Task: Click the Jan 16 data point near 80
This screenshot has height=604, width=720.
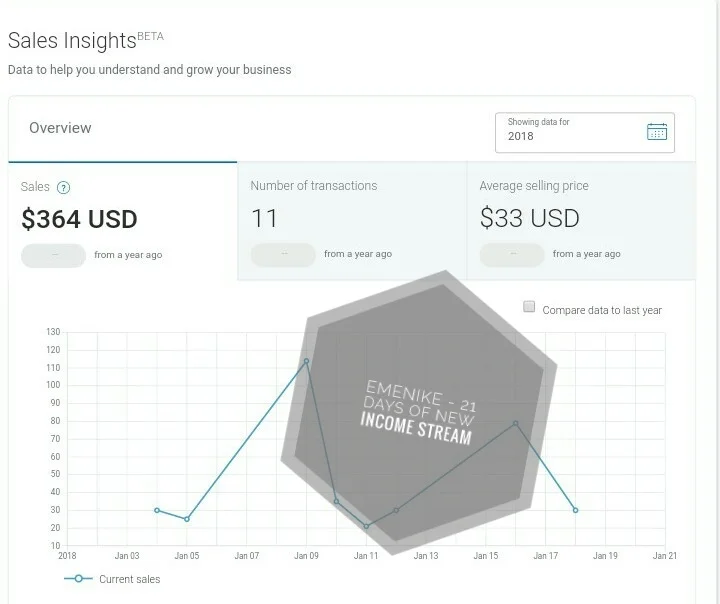Action: tap(516, 423)
